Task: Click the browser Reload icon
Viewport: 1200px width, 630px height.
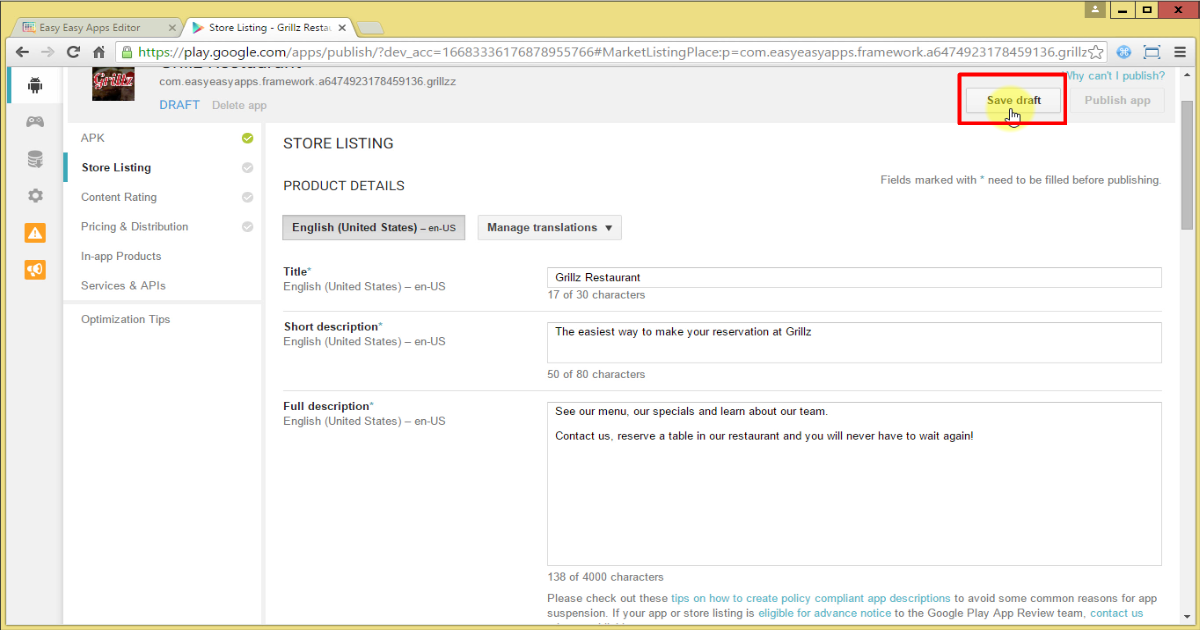Action: click(73, 52)
